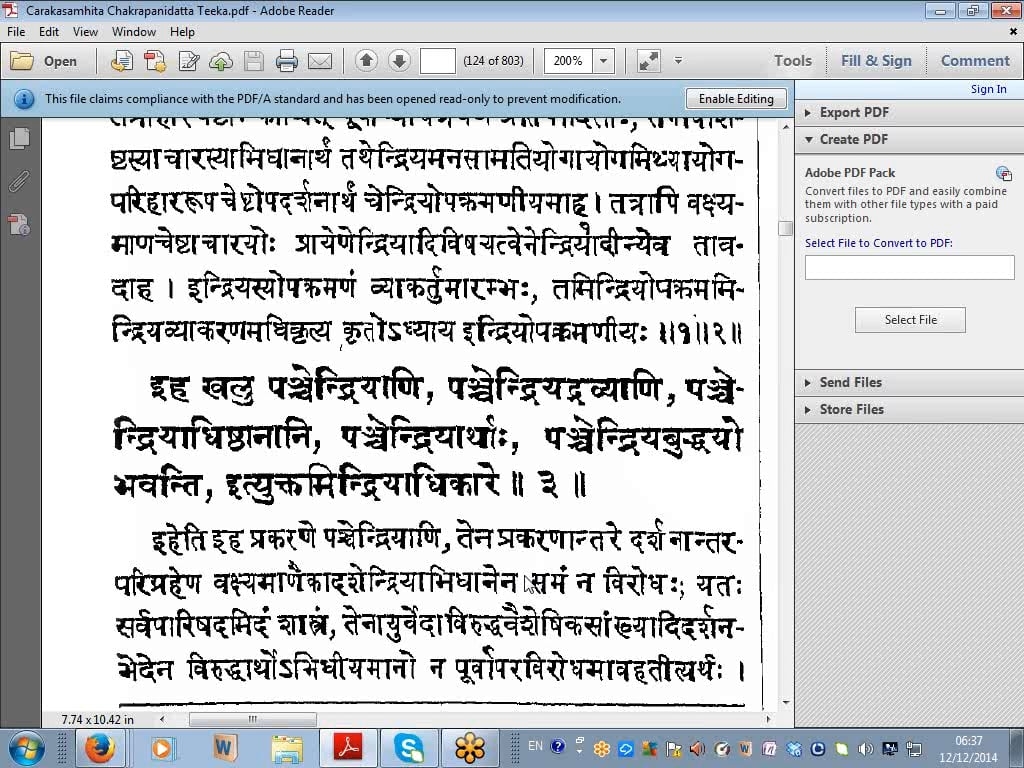Click the page number input field
Viewport: 1024px width, 768px height.
click(438, 61)
